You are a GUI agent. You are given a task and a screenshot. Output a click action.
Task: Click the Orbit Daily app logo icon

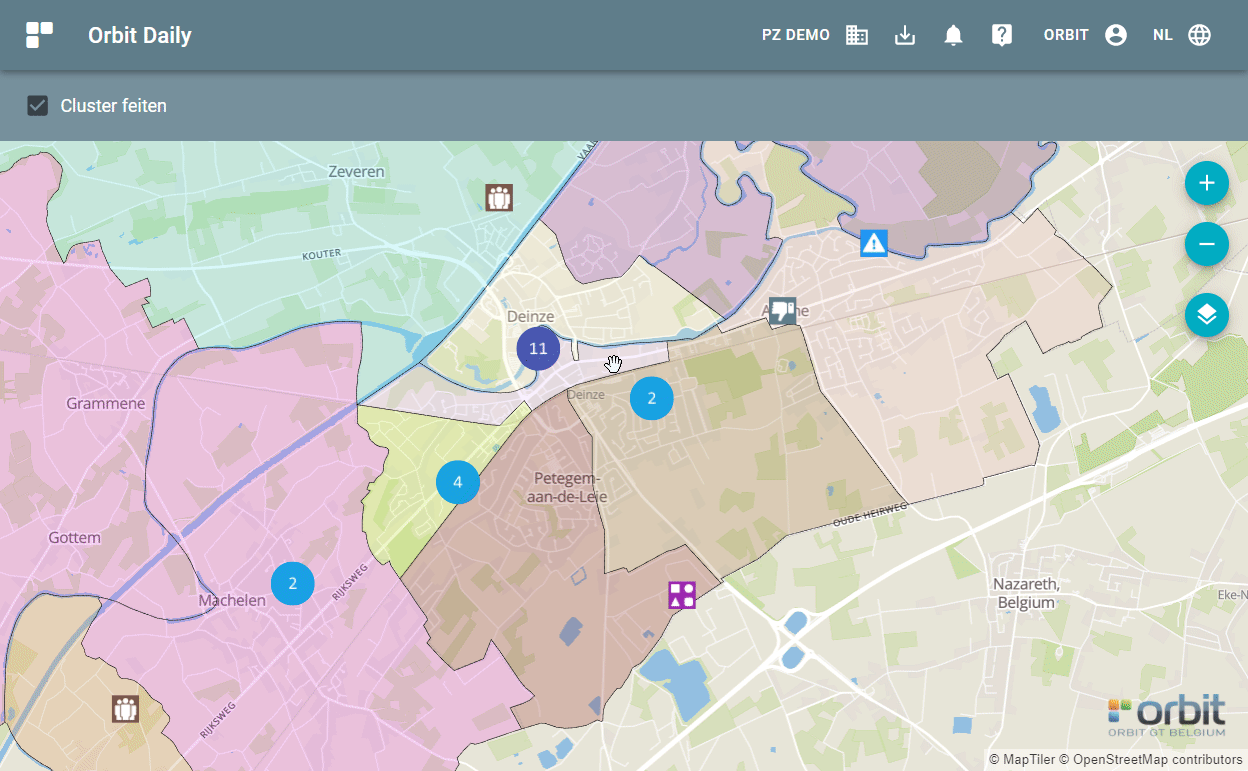[x=40, y=35]
